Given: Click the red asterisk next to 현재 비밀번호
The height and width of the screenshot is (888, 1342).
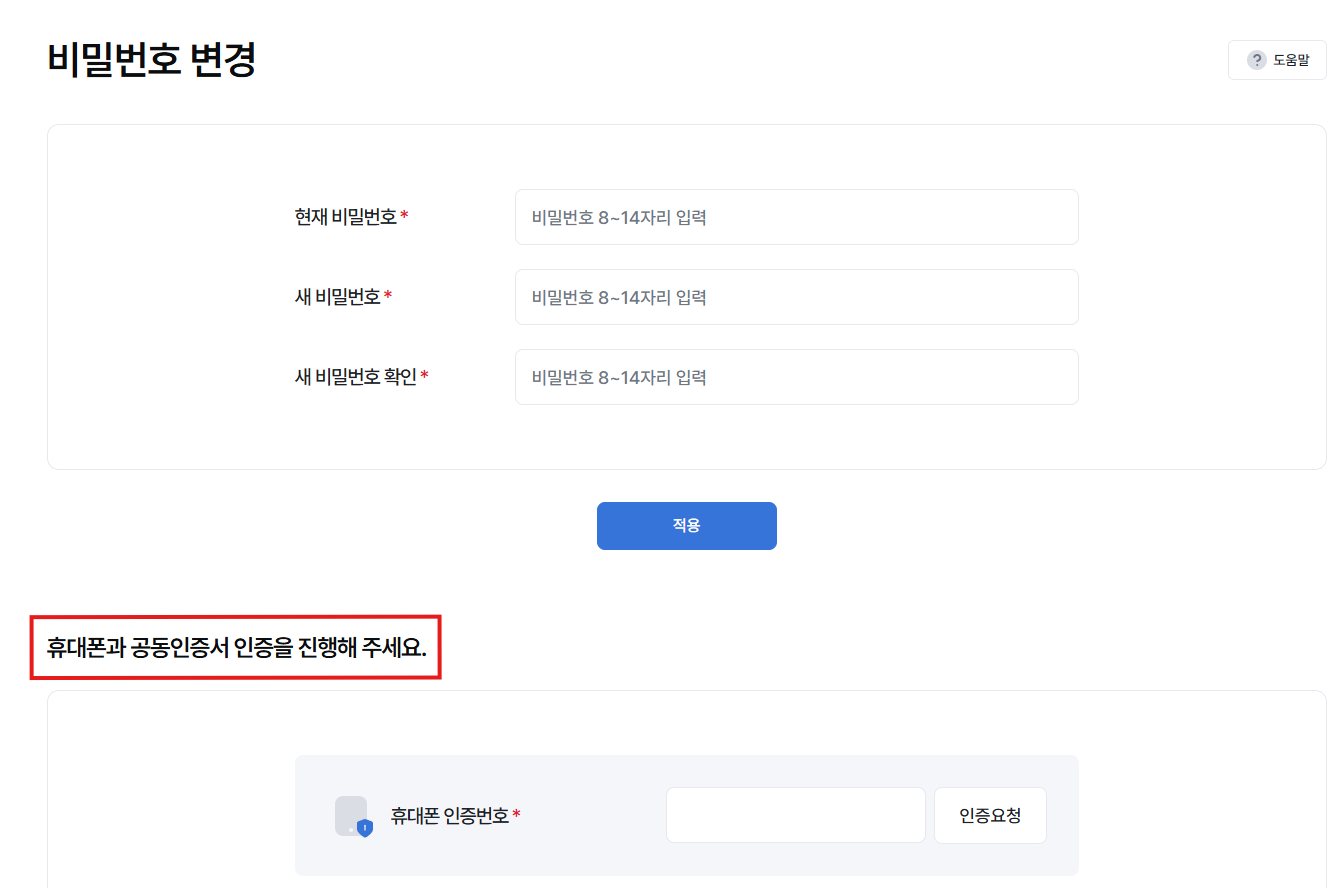Looking at the screenshot, I should point(404,216).
